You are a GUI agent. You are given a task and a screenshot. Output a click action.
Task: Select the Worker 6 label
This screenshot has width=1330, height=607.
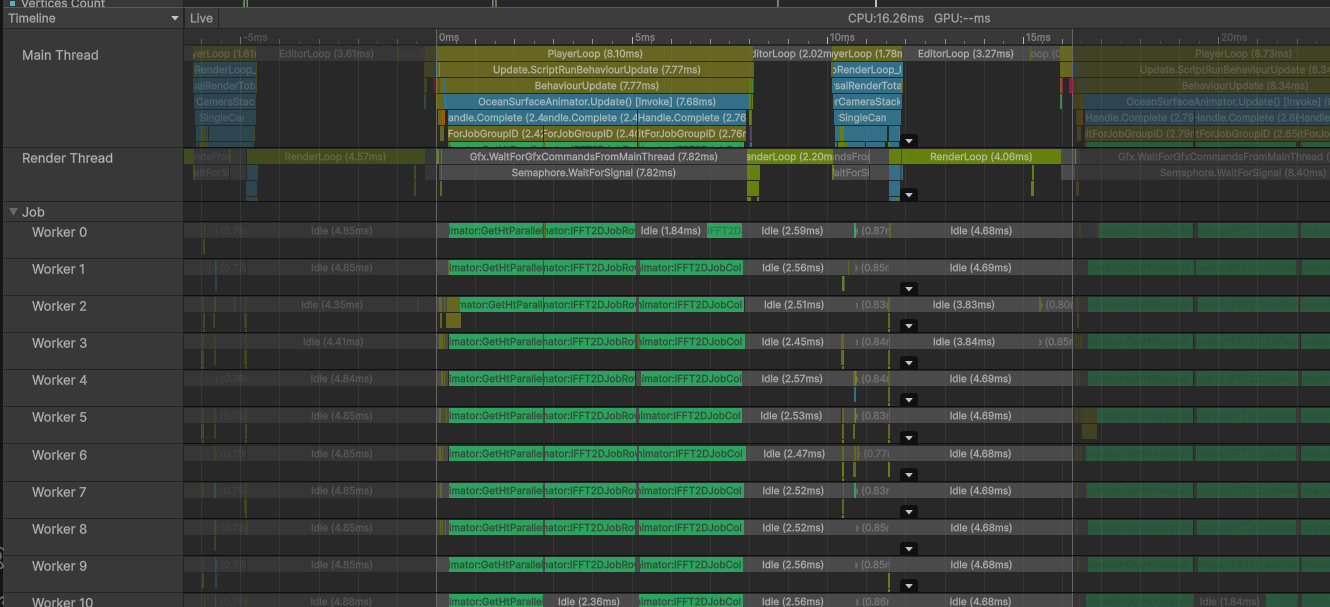coord(59,455)
